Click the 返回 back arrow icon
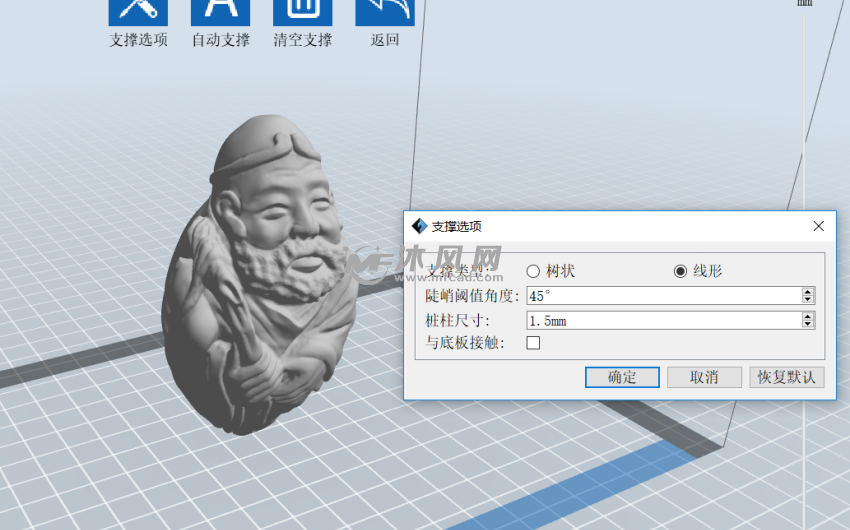 coord(385,12)
